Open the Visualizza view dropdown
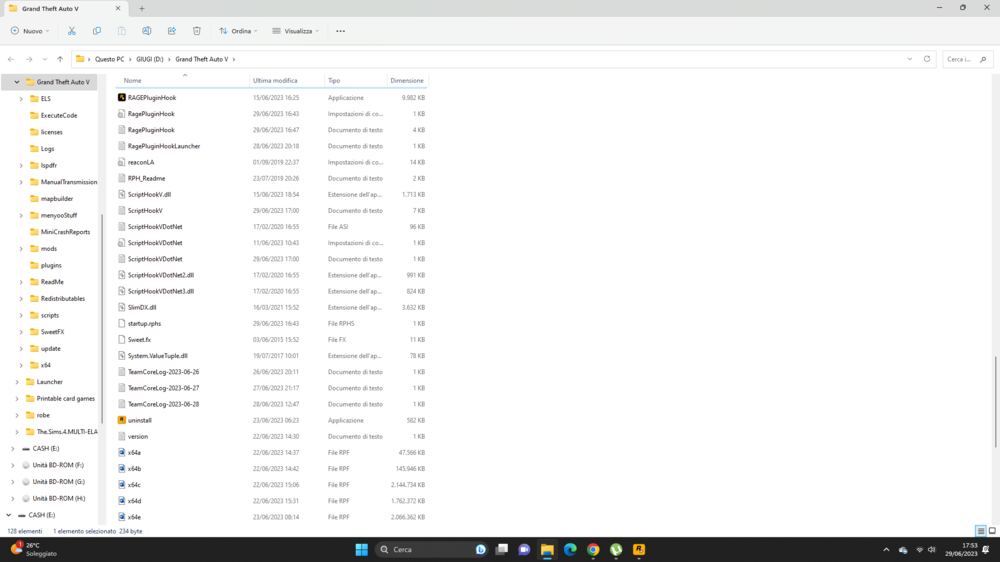The width and height of the screenshot is (1000, 562). (295, 31)
